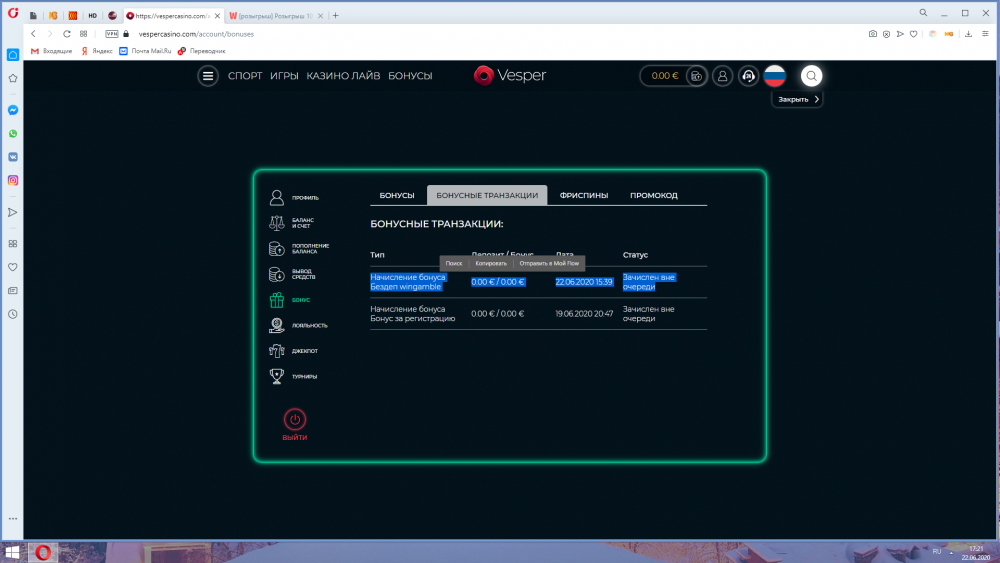Open Вывод средств withdrawal icon

click(277, 275)
